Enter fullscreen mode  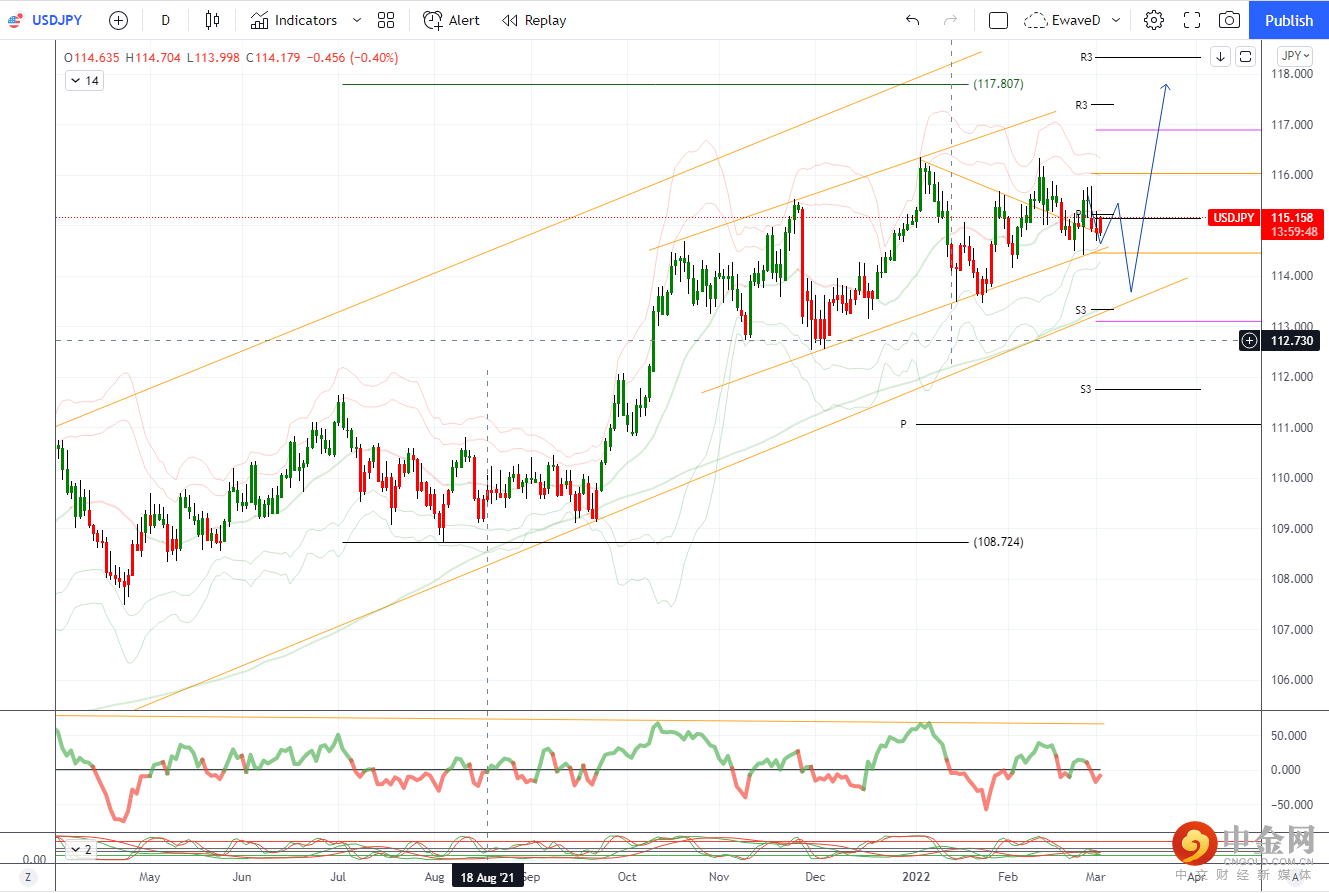coord(1192,20)
